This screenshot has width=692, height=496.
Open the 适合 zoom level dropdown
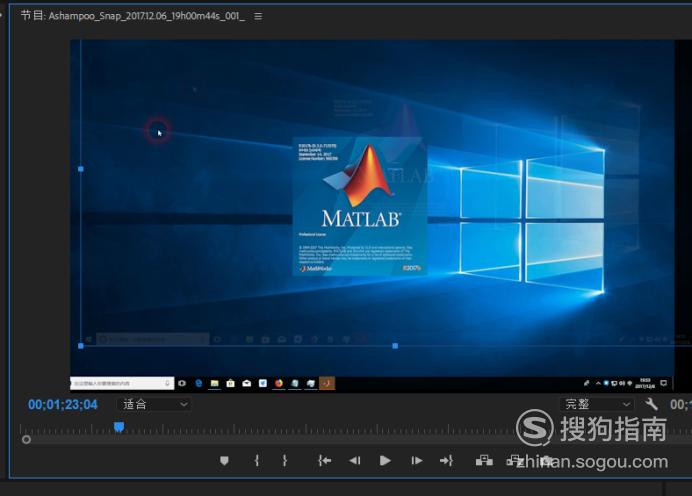[154, 404]
